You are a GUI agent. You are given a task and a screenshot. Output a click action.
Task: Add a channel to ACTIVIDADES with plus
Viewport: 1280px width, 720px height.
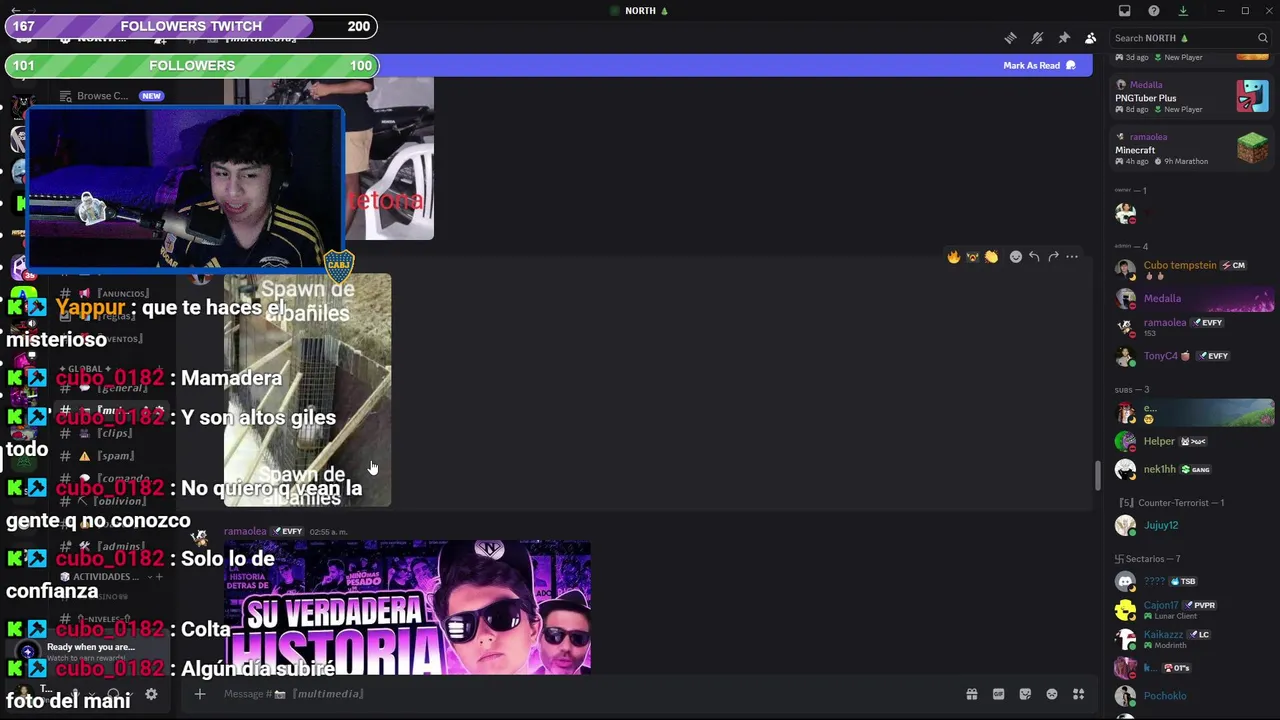[x=158, y=577]
